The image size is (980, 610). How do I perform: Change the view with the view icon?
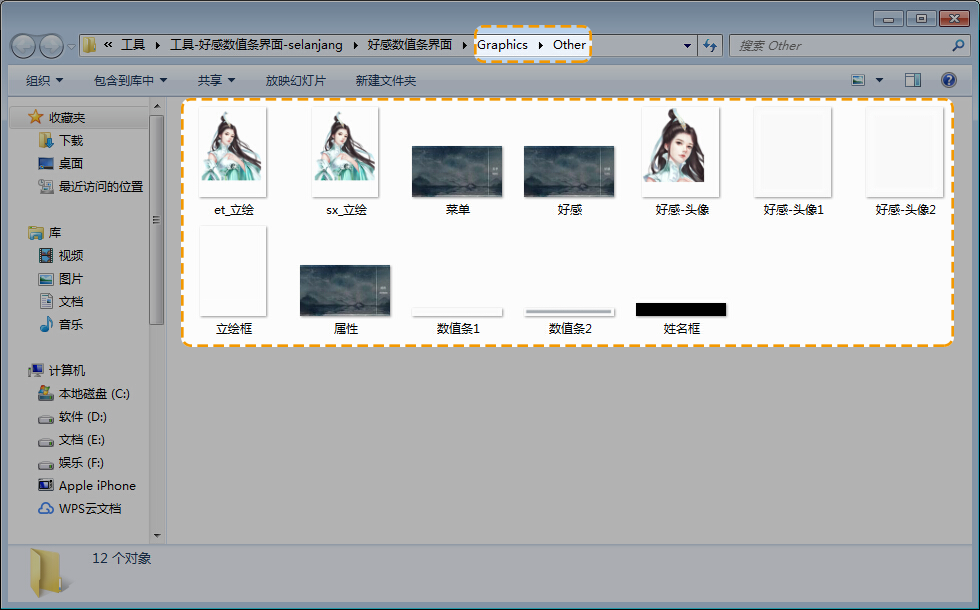(x=858, y=80)
